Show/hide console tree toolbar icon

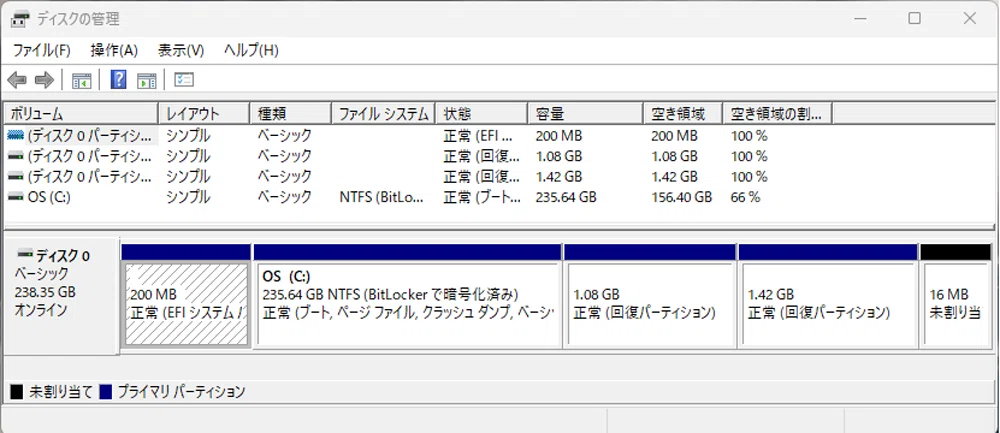82,80
